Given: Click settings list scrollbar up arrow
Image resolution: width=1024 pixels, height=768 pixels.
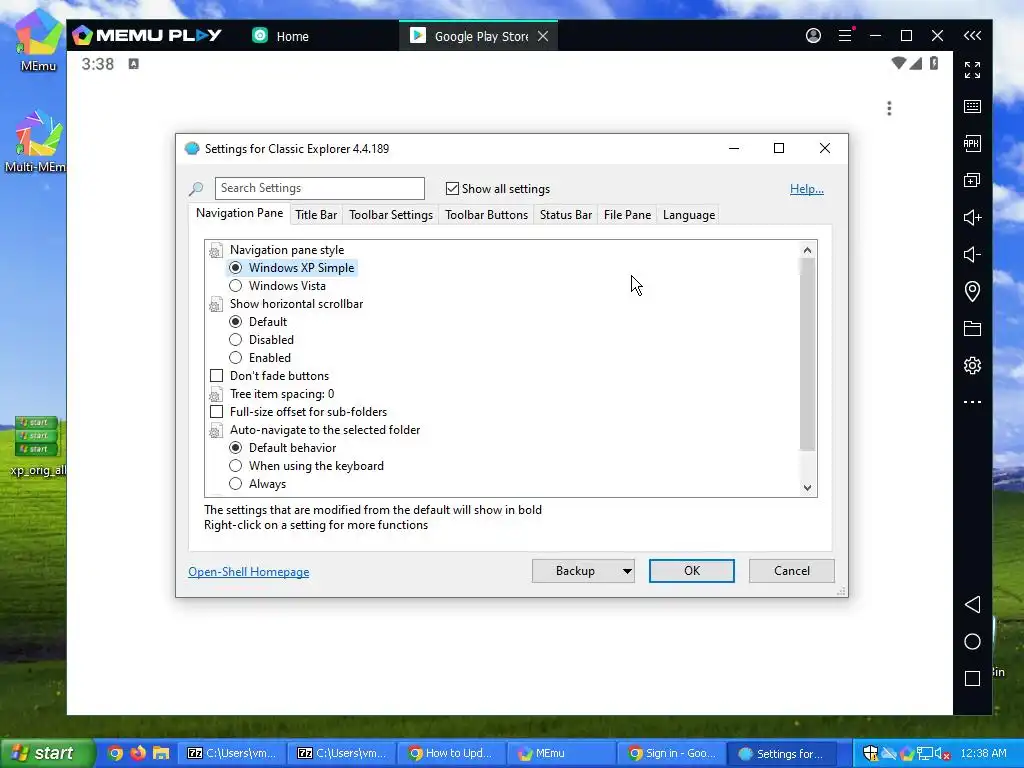Looking at the screenshot, I should coord(807,250).
